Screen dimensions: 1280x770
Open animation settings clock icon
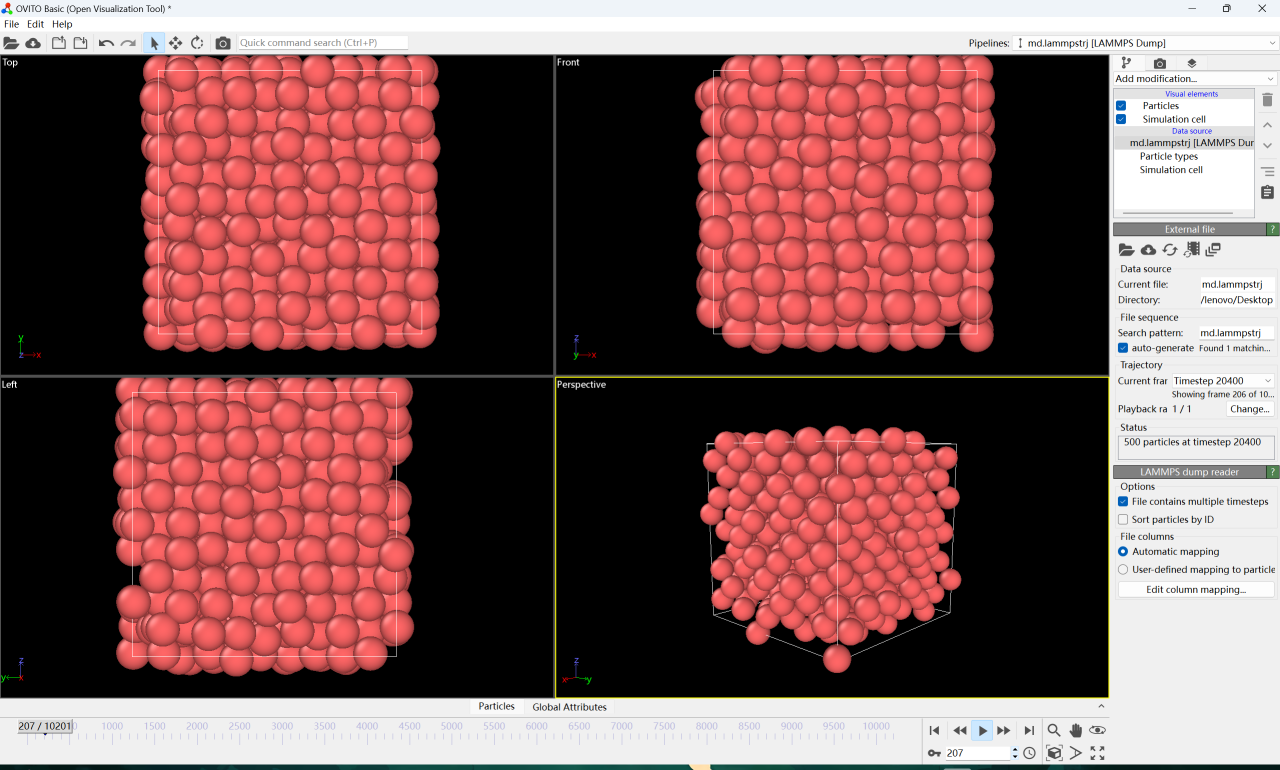(1030, 753)
